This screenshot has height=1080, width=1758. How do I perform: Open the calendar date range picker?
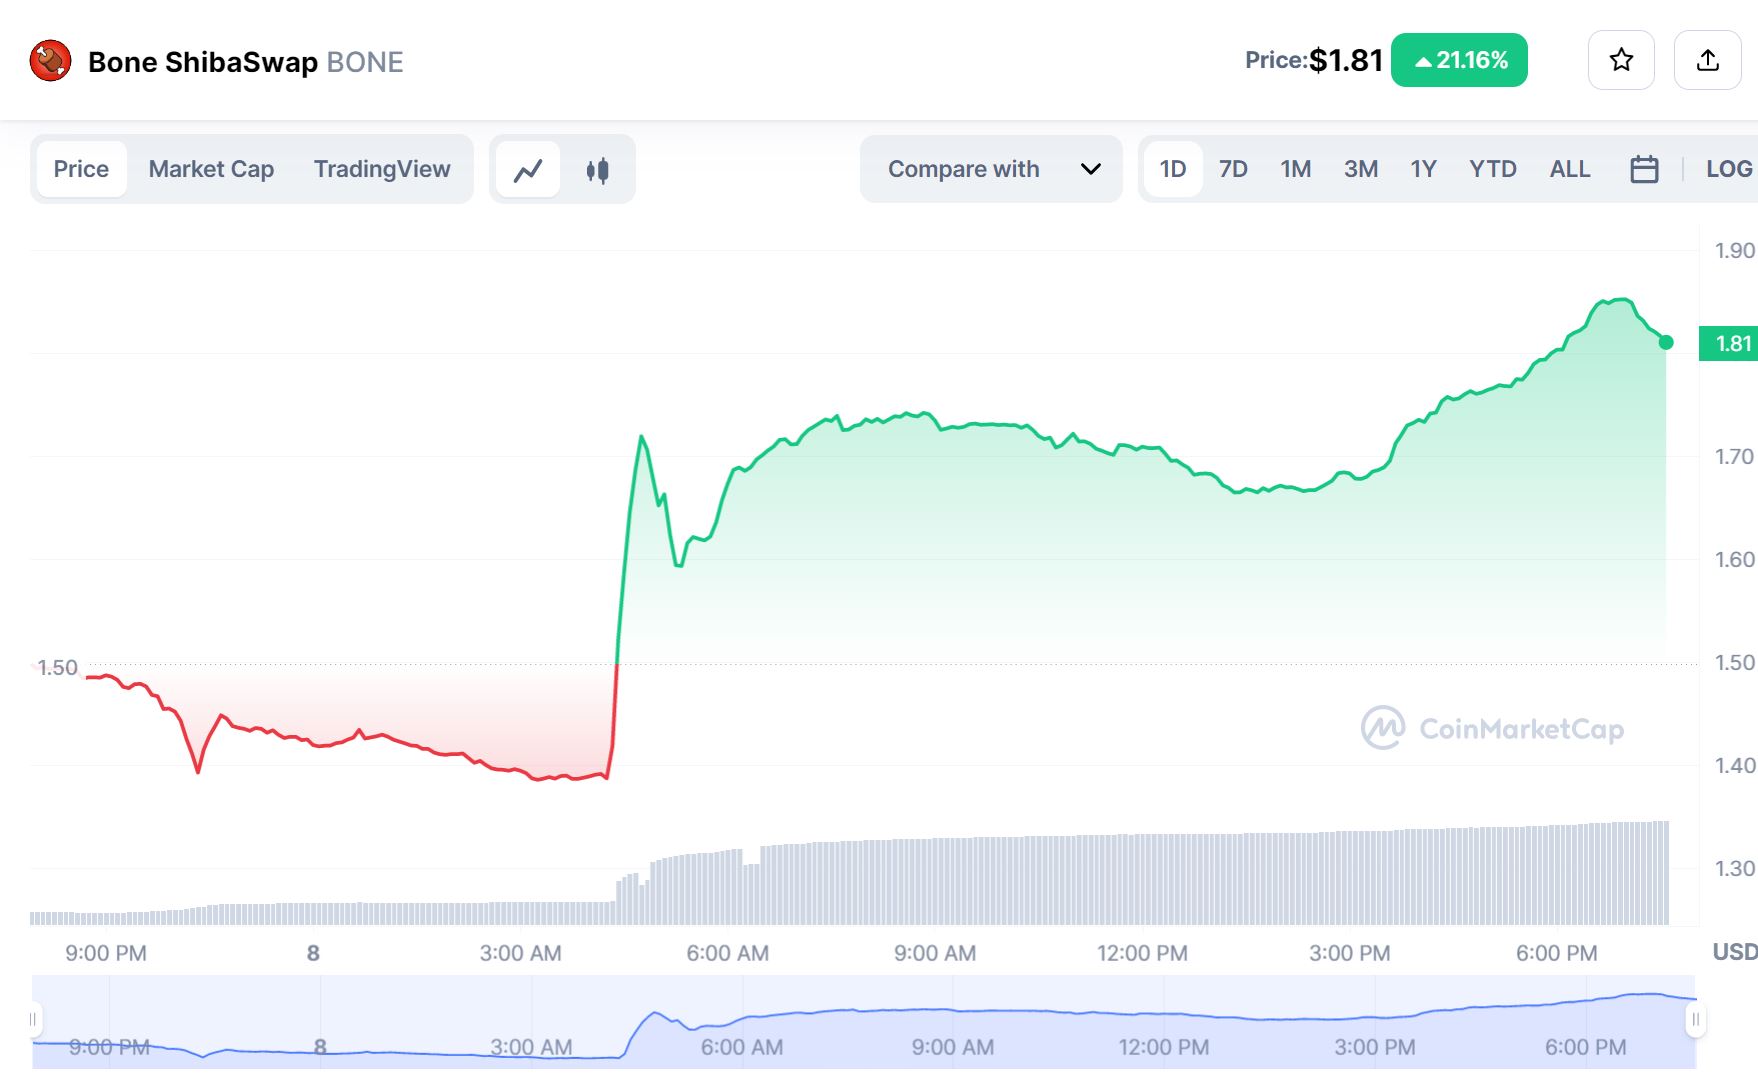pos(1644,169)
